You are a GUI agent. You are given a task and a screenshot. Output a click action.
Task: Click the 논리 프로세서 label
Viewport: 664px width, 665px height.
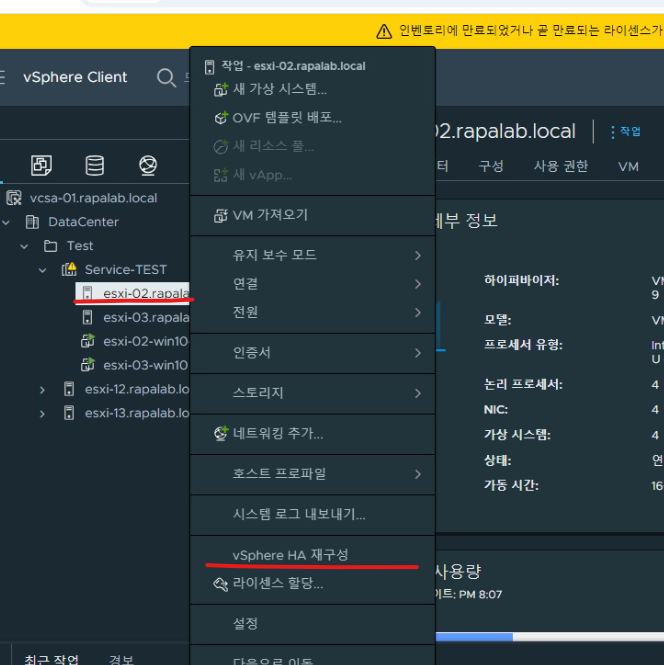click(523, 385)
